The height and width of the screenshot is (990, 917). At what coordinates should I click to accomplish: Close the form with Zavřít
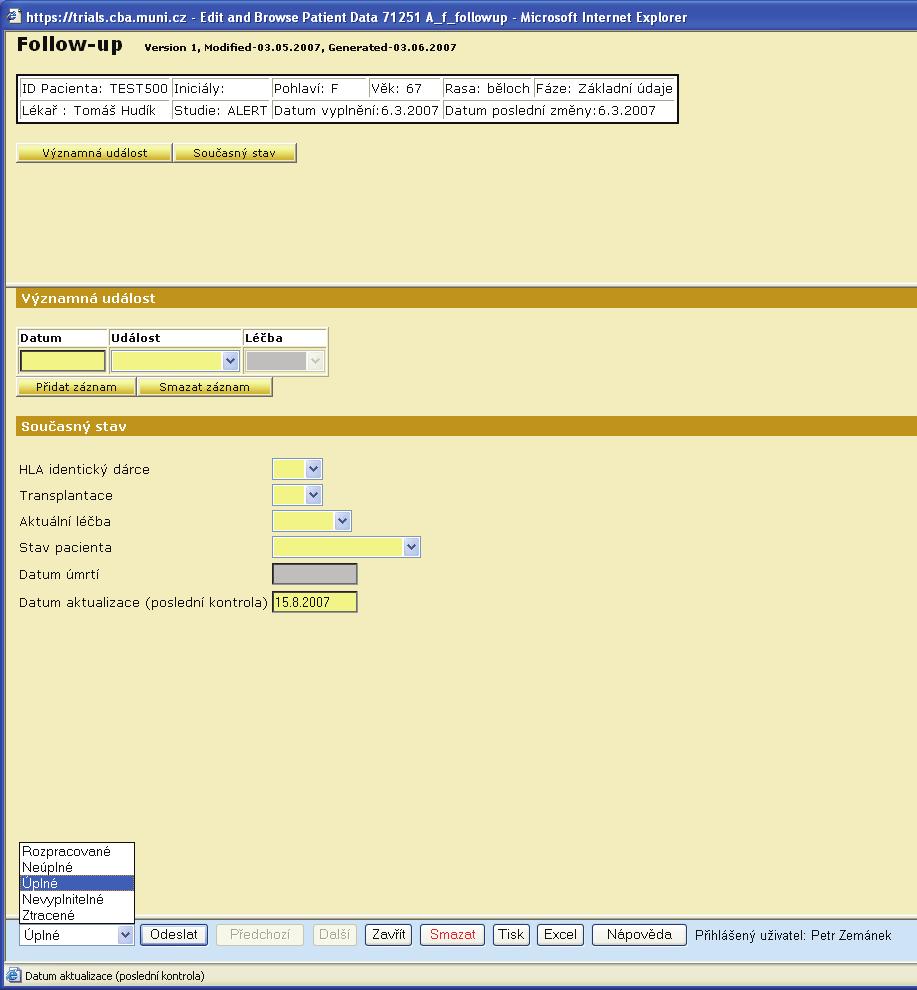(388, 934)
